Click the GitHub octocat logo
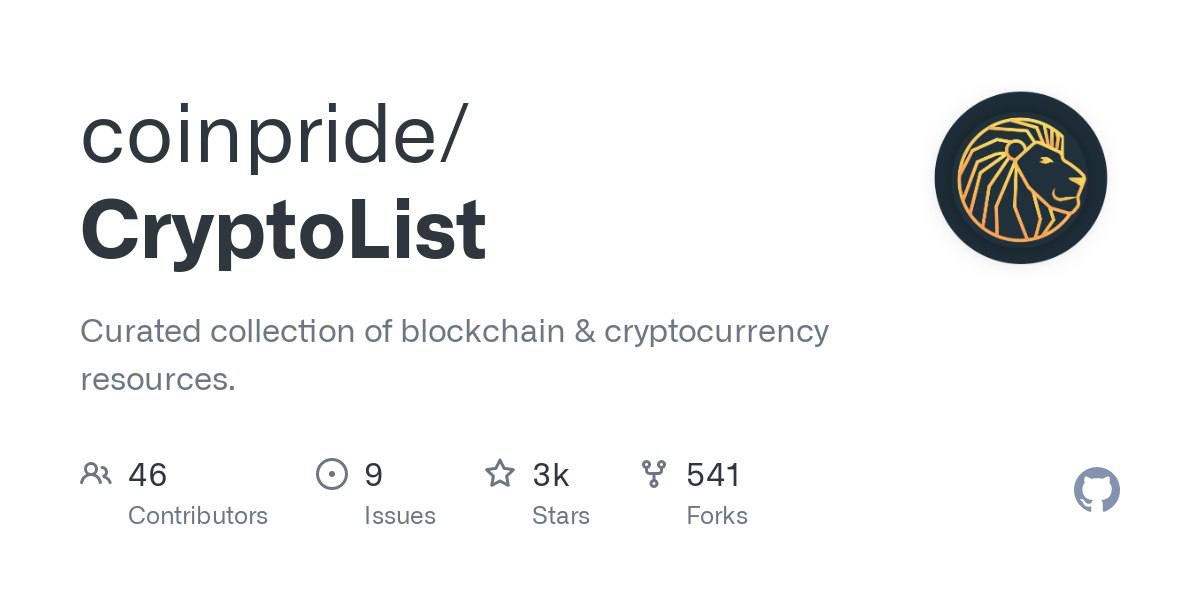1200x600 pixels. pos(1096,490)
